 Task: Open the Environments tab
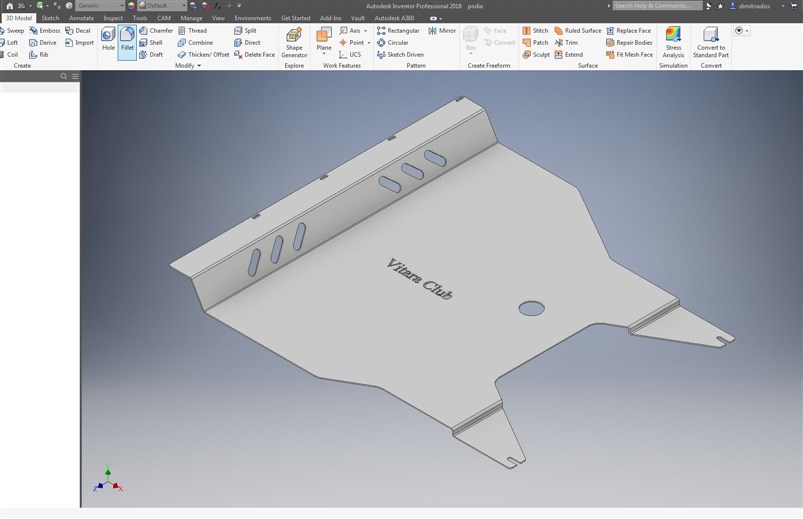click(253, 18)
